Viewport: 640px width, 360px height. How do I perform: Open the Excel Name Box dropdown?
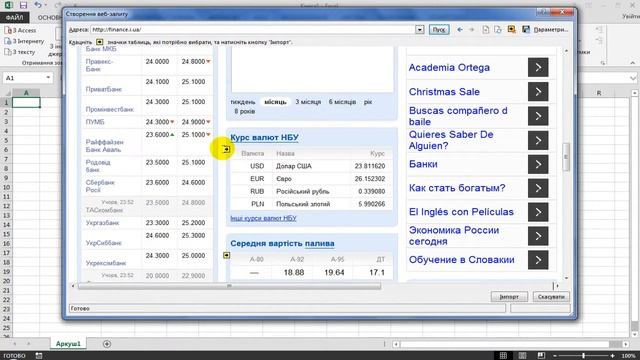(48, 78)
